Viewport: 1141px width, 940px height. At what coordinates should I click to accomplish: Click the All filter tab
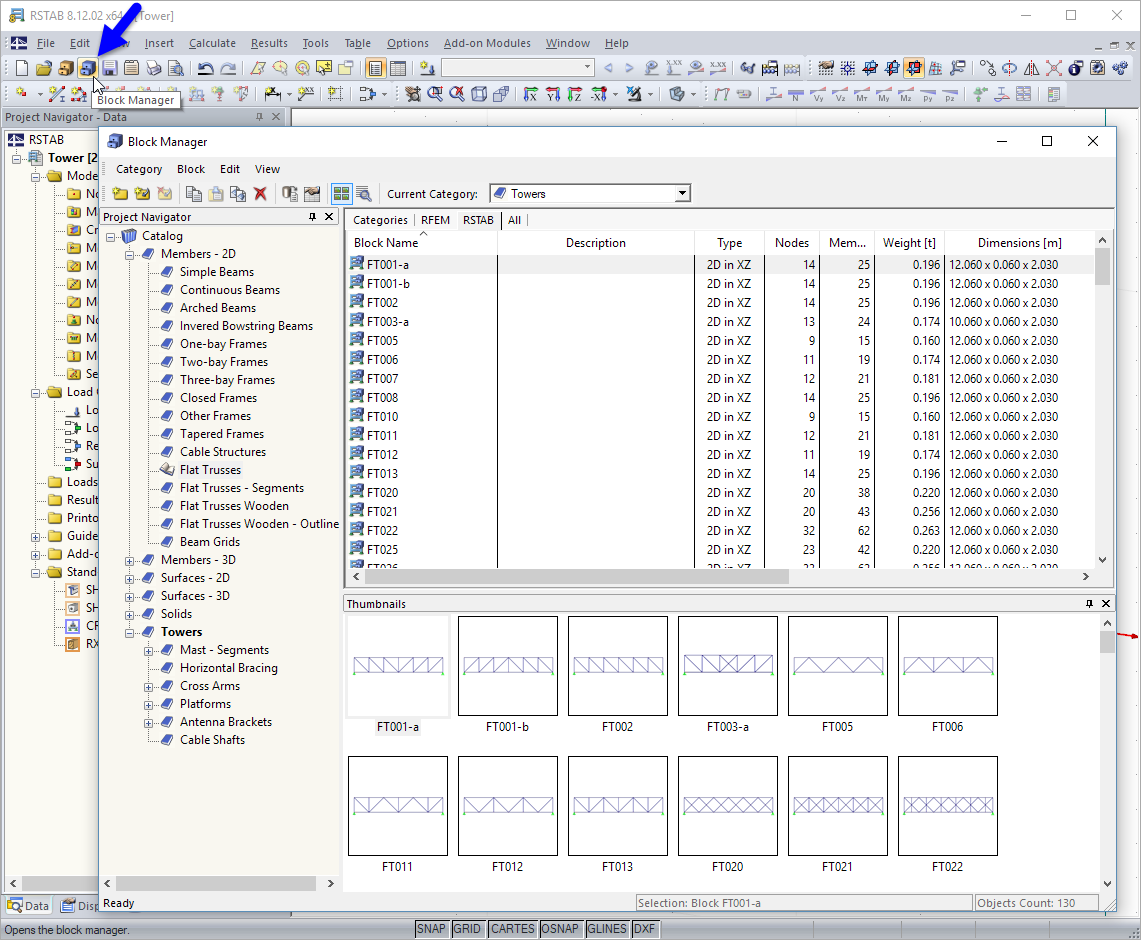pyautogui.click(x=514, y=219)
